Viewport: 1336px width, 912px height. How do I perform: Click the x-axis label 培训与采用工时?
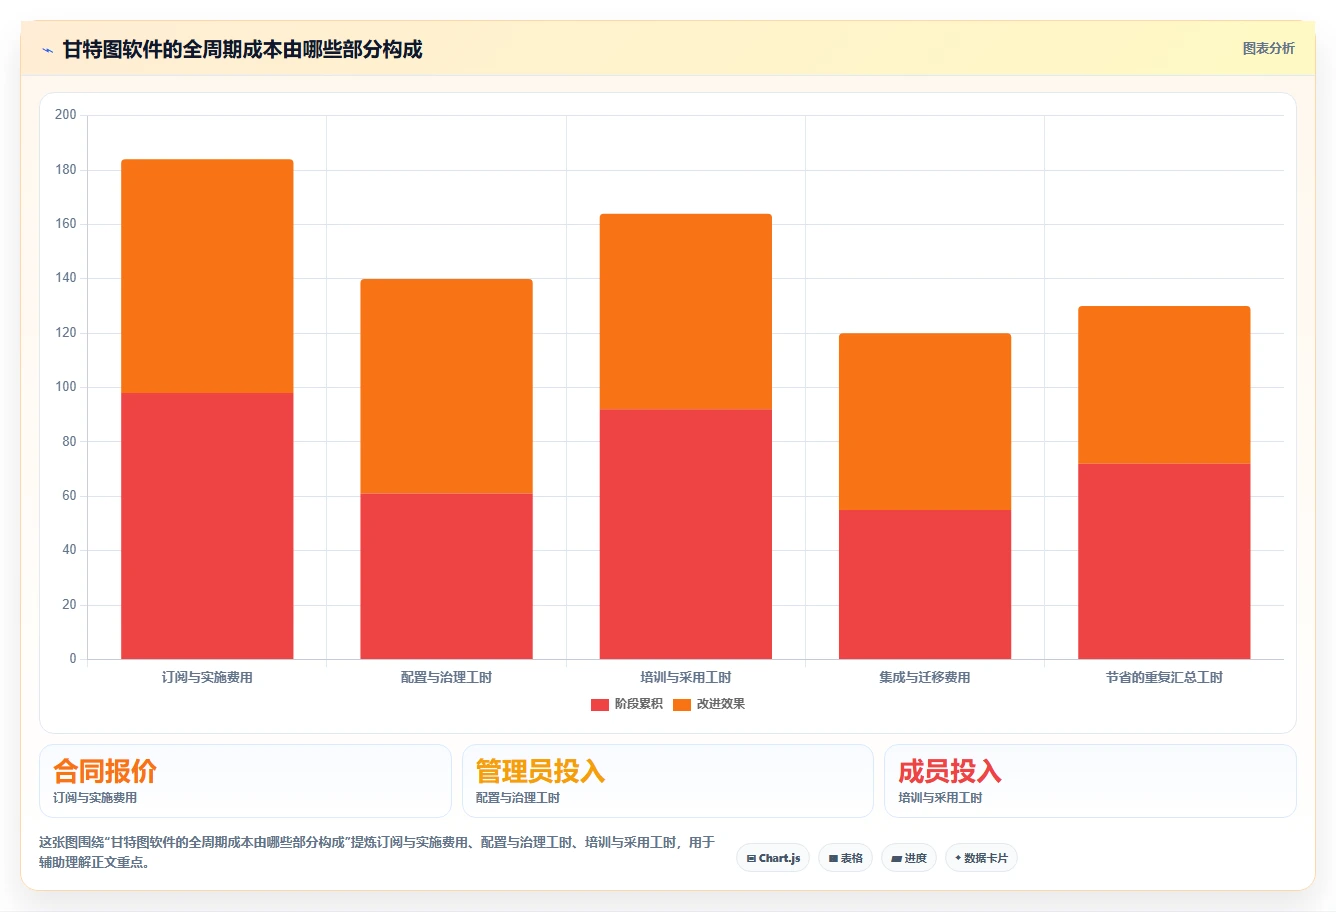686,677
